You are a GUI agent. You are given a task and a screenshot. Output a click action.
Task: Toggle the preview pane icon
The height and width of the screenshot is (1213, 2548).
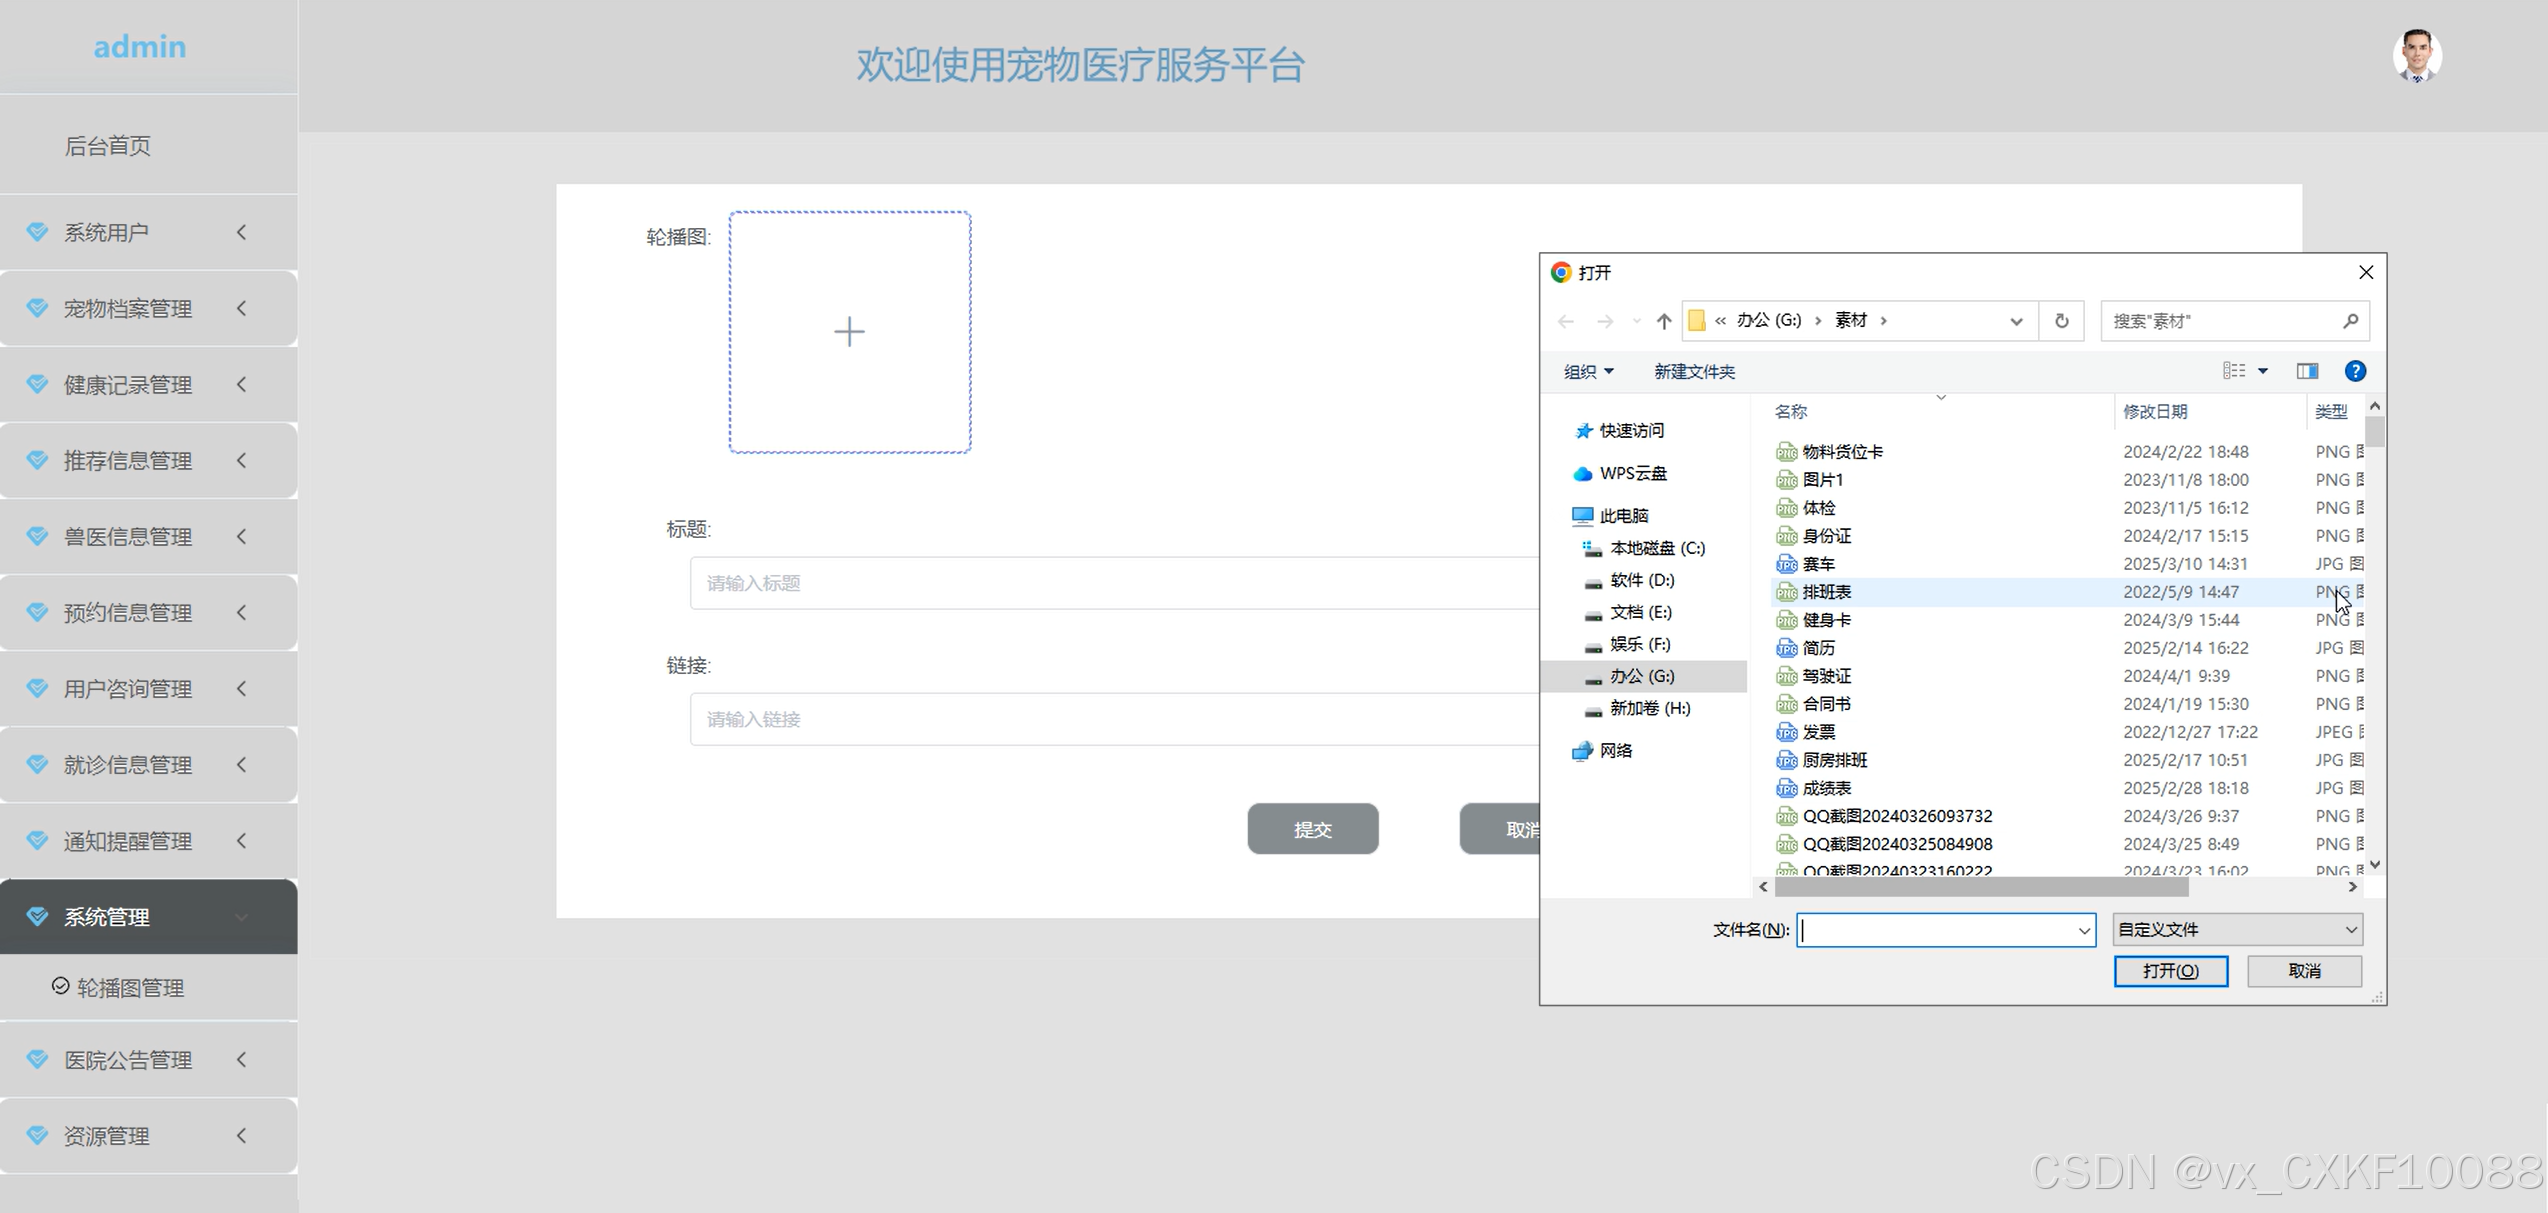(2307, 371)
